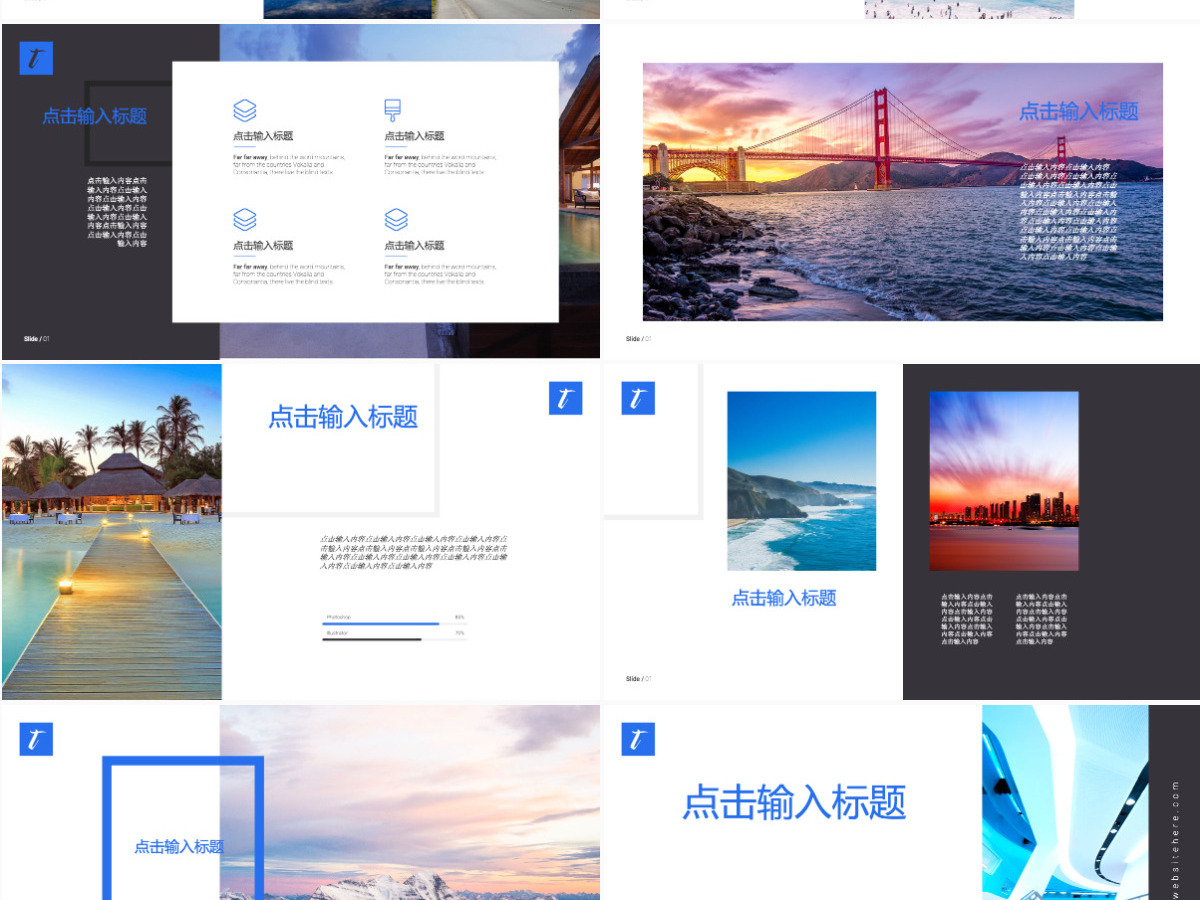Image resolution: width=1200 pixels, height=900 pixels.
Task: Click the 'Far far away' paragraph under the paint roller heading
Action: click(x=440, y=164)
